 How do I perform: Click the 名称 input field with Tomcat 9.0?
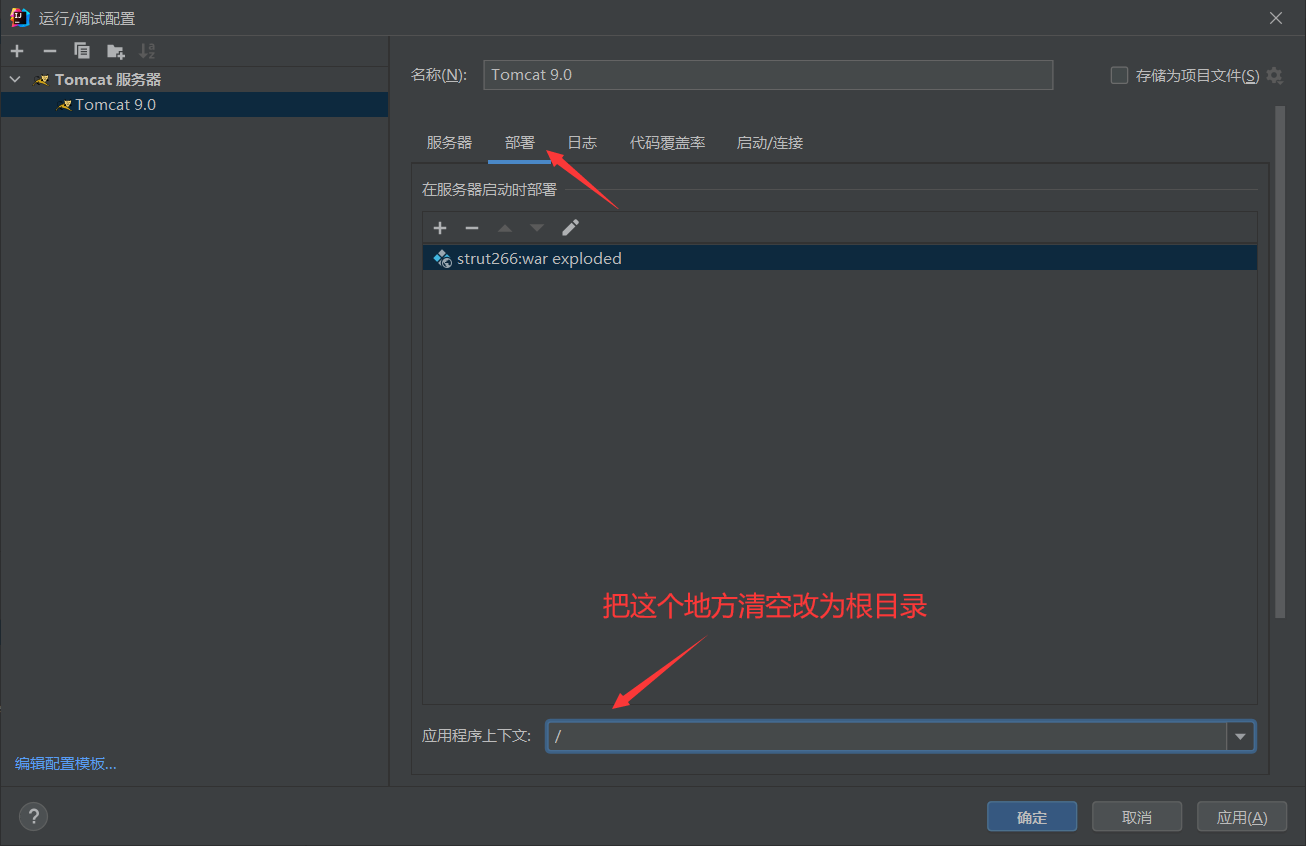[768, 75]
